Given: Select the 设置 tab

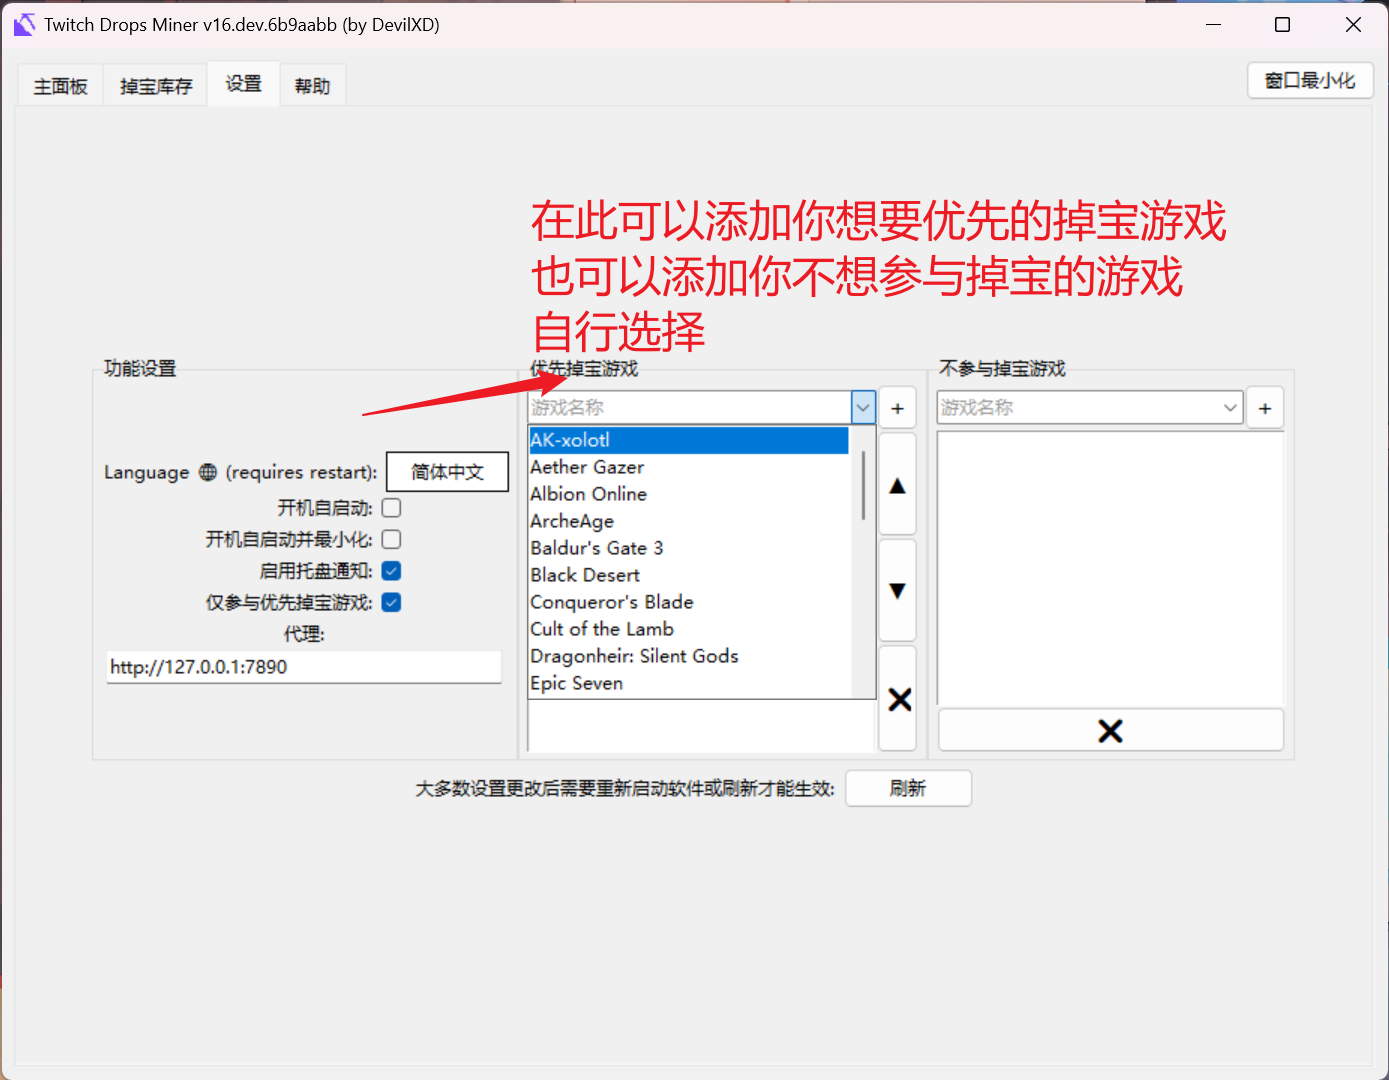Looking at the screenshot, I should pos(243,84).
